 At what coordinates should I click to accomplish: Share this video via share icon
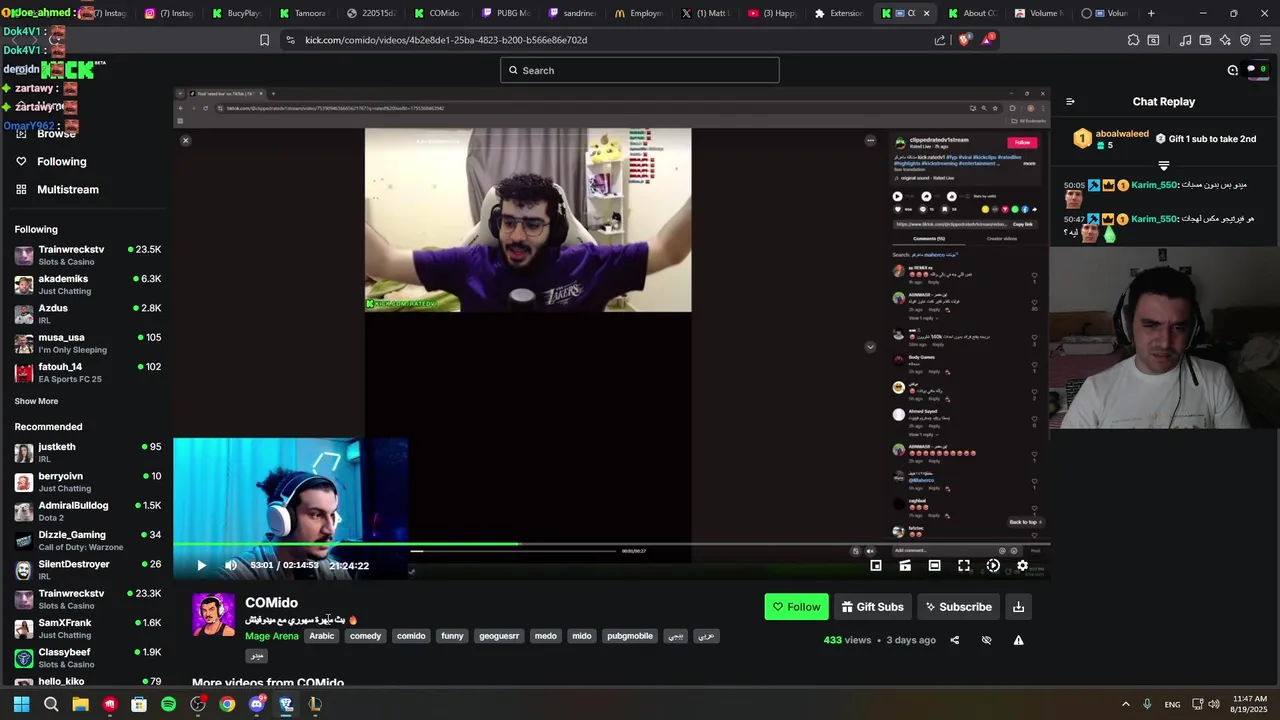pyautogui.click(x=954, y=640)
